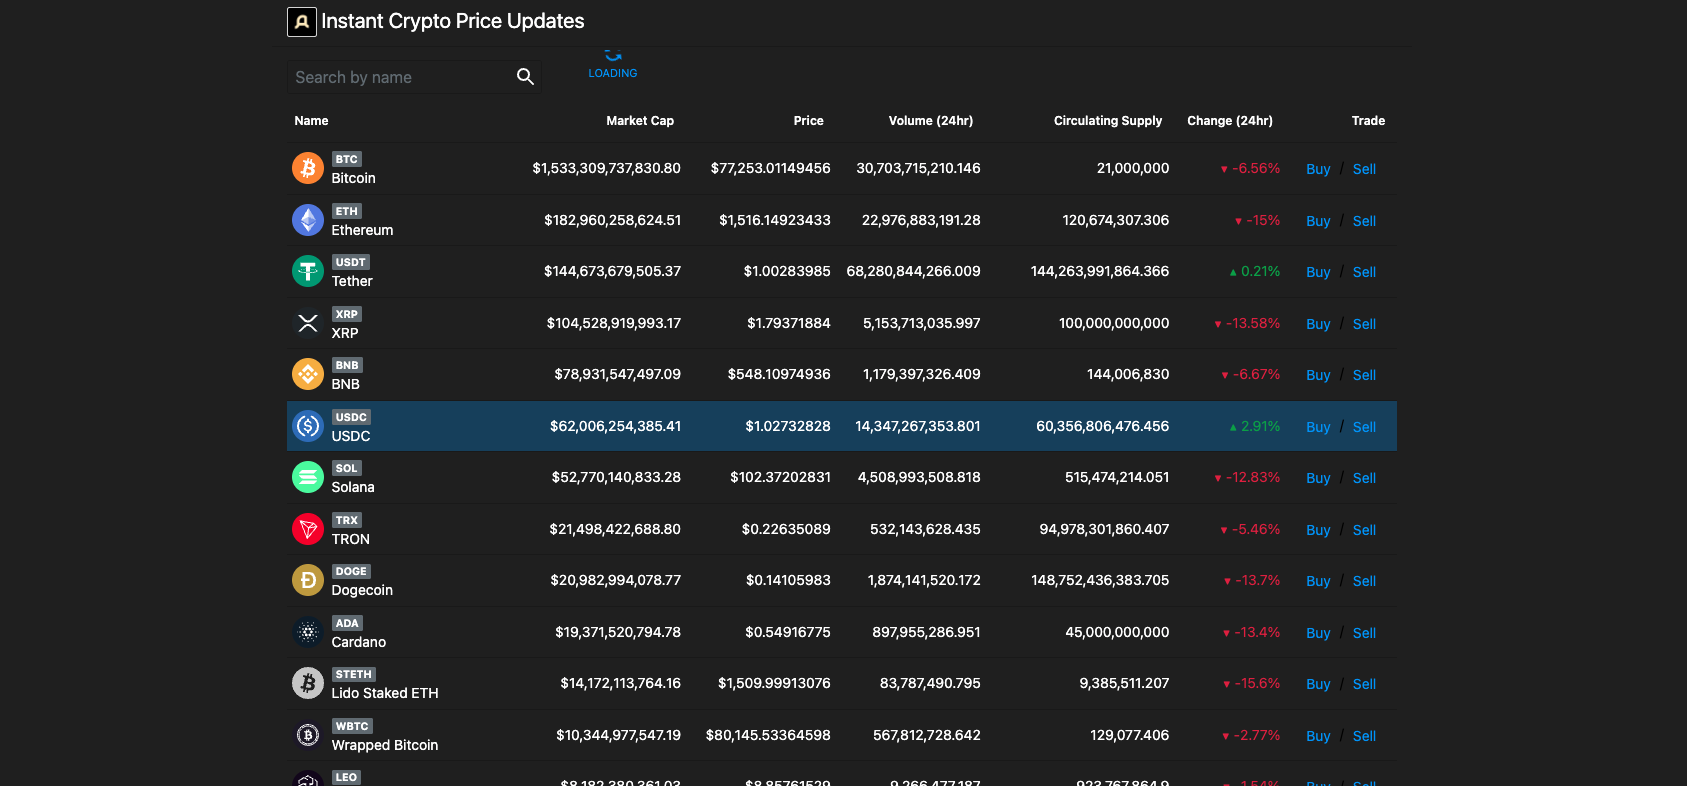1687x786 pixels.
Task: Click Buy for Cardano
Action: click(x=1318, y=633)
